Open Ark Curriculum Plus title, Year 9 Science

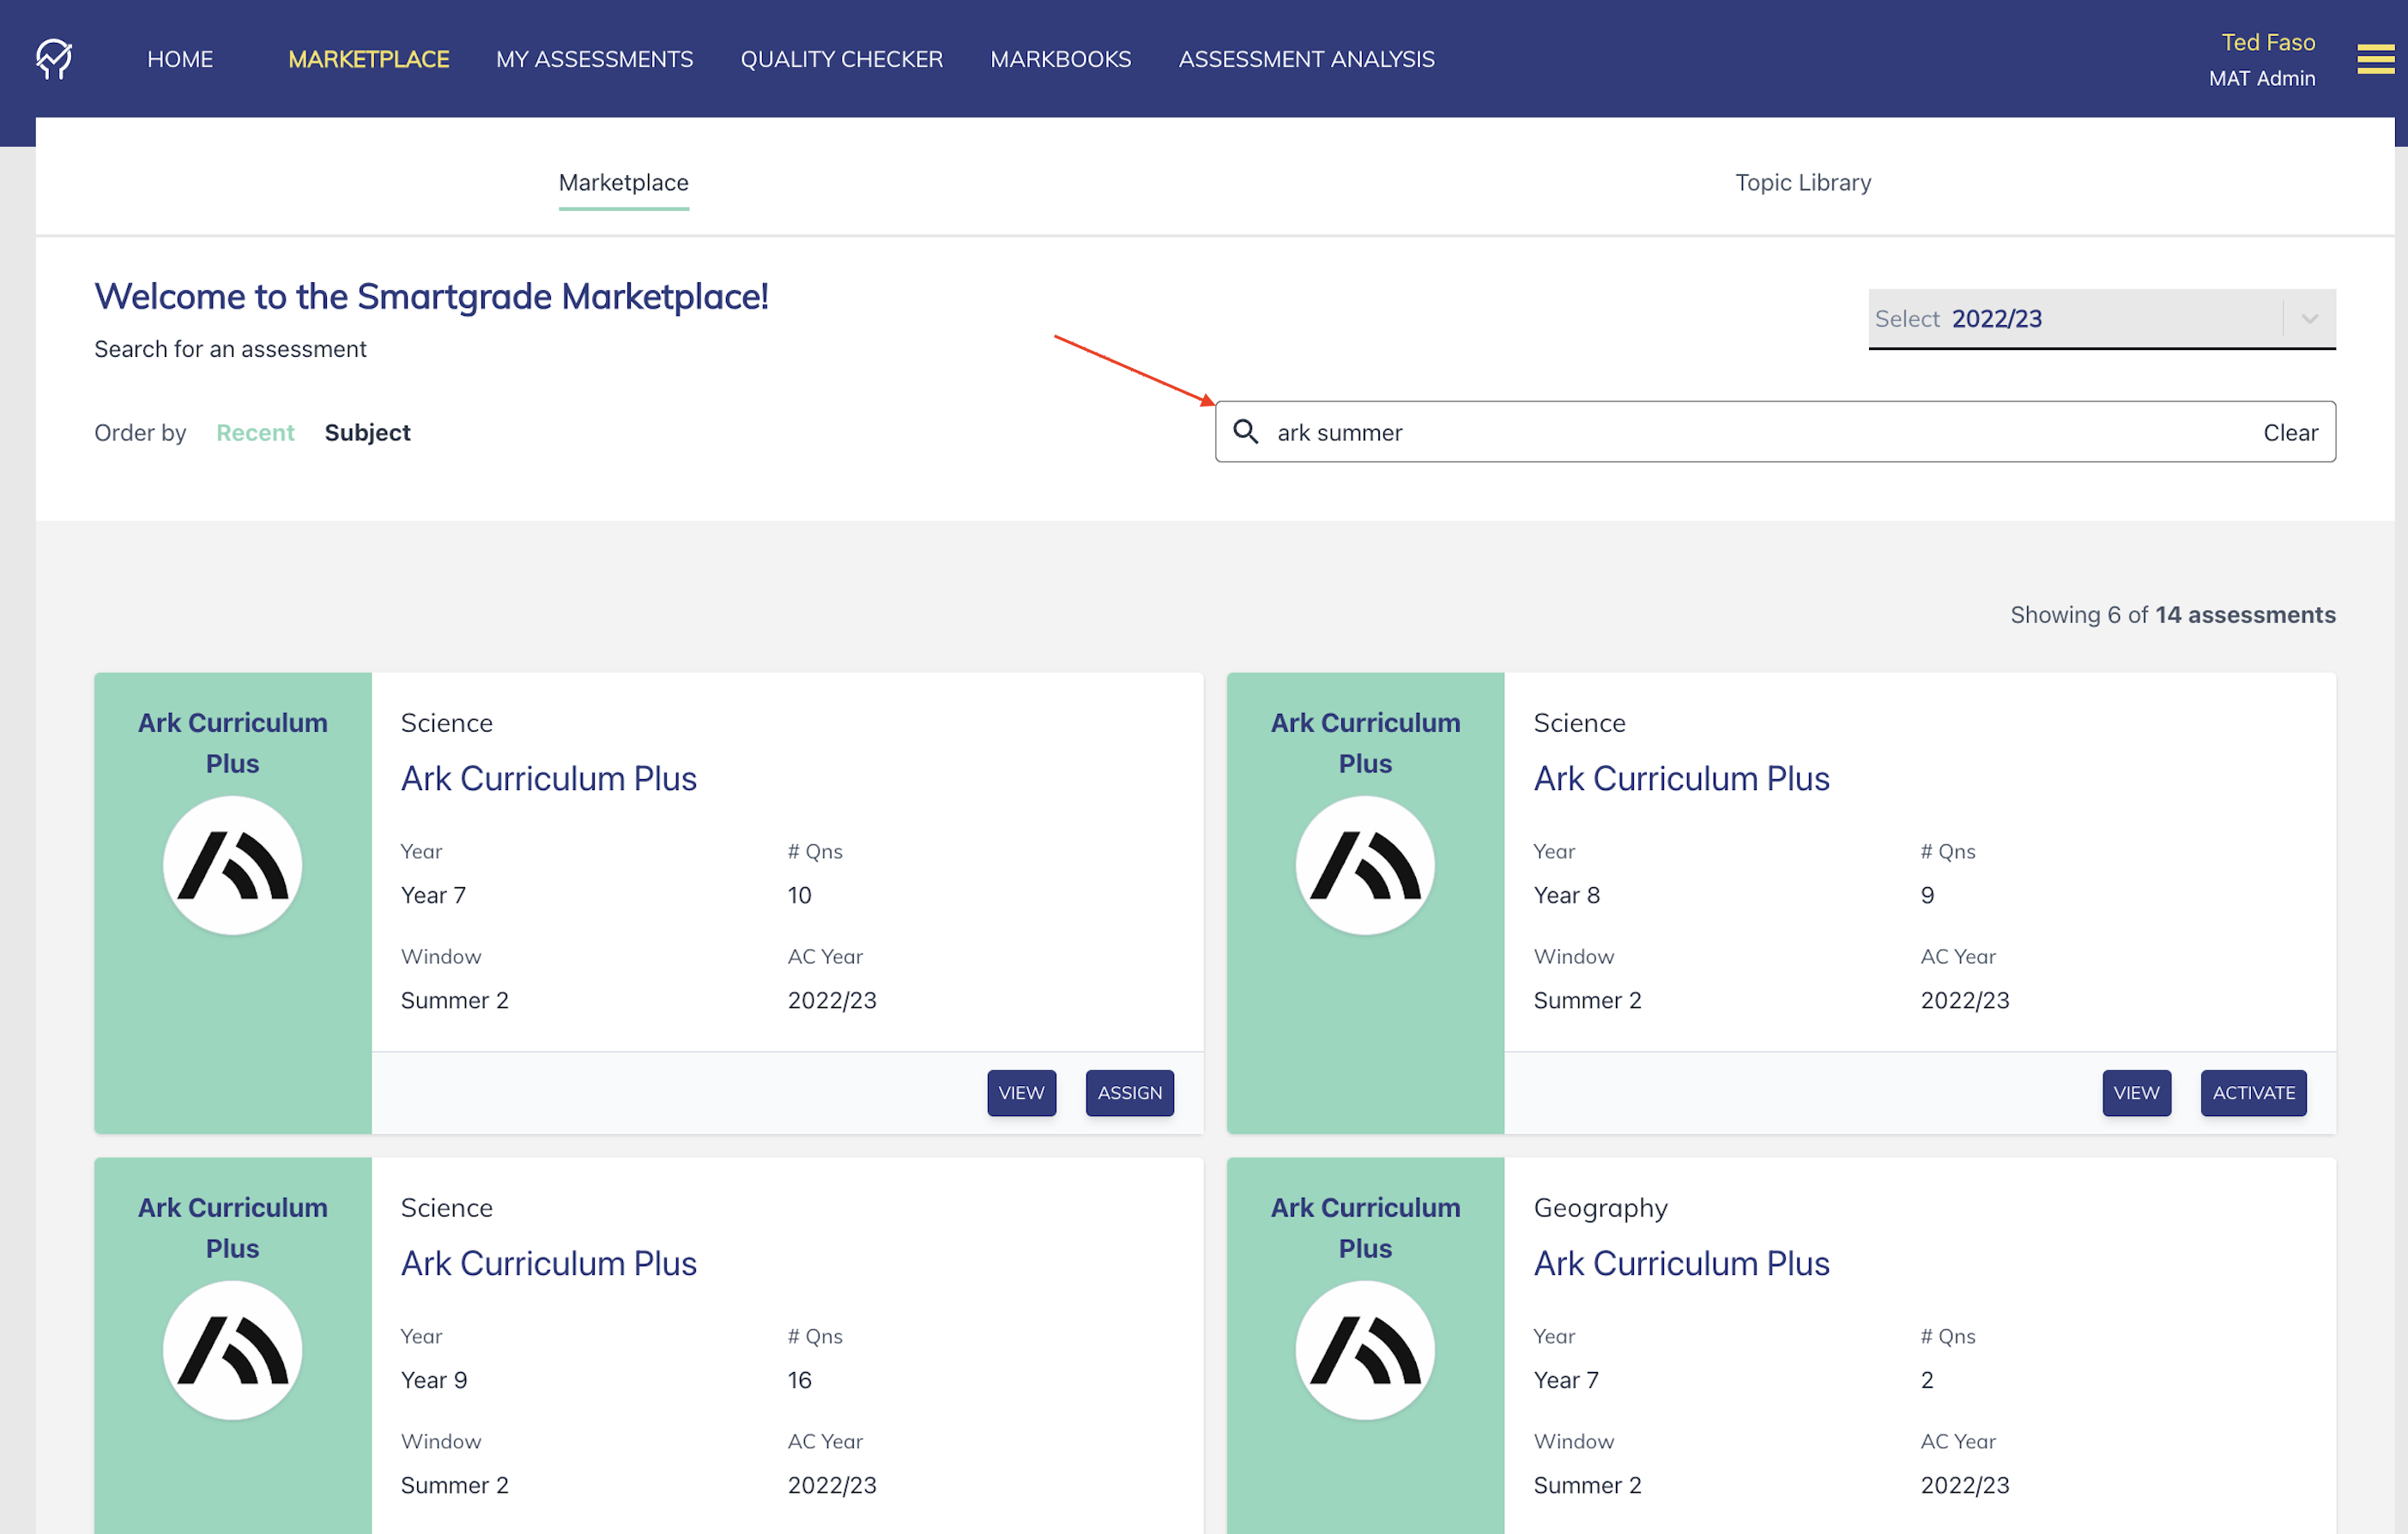tap(549, 1263)
